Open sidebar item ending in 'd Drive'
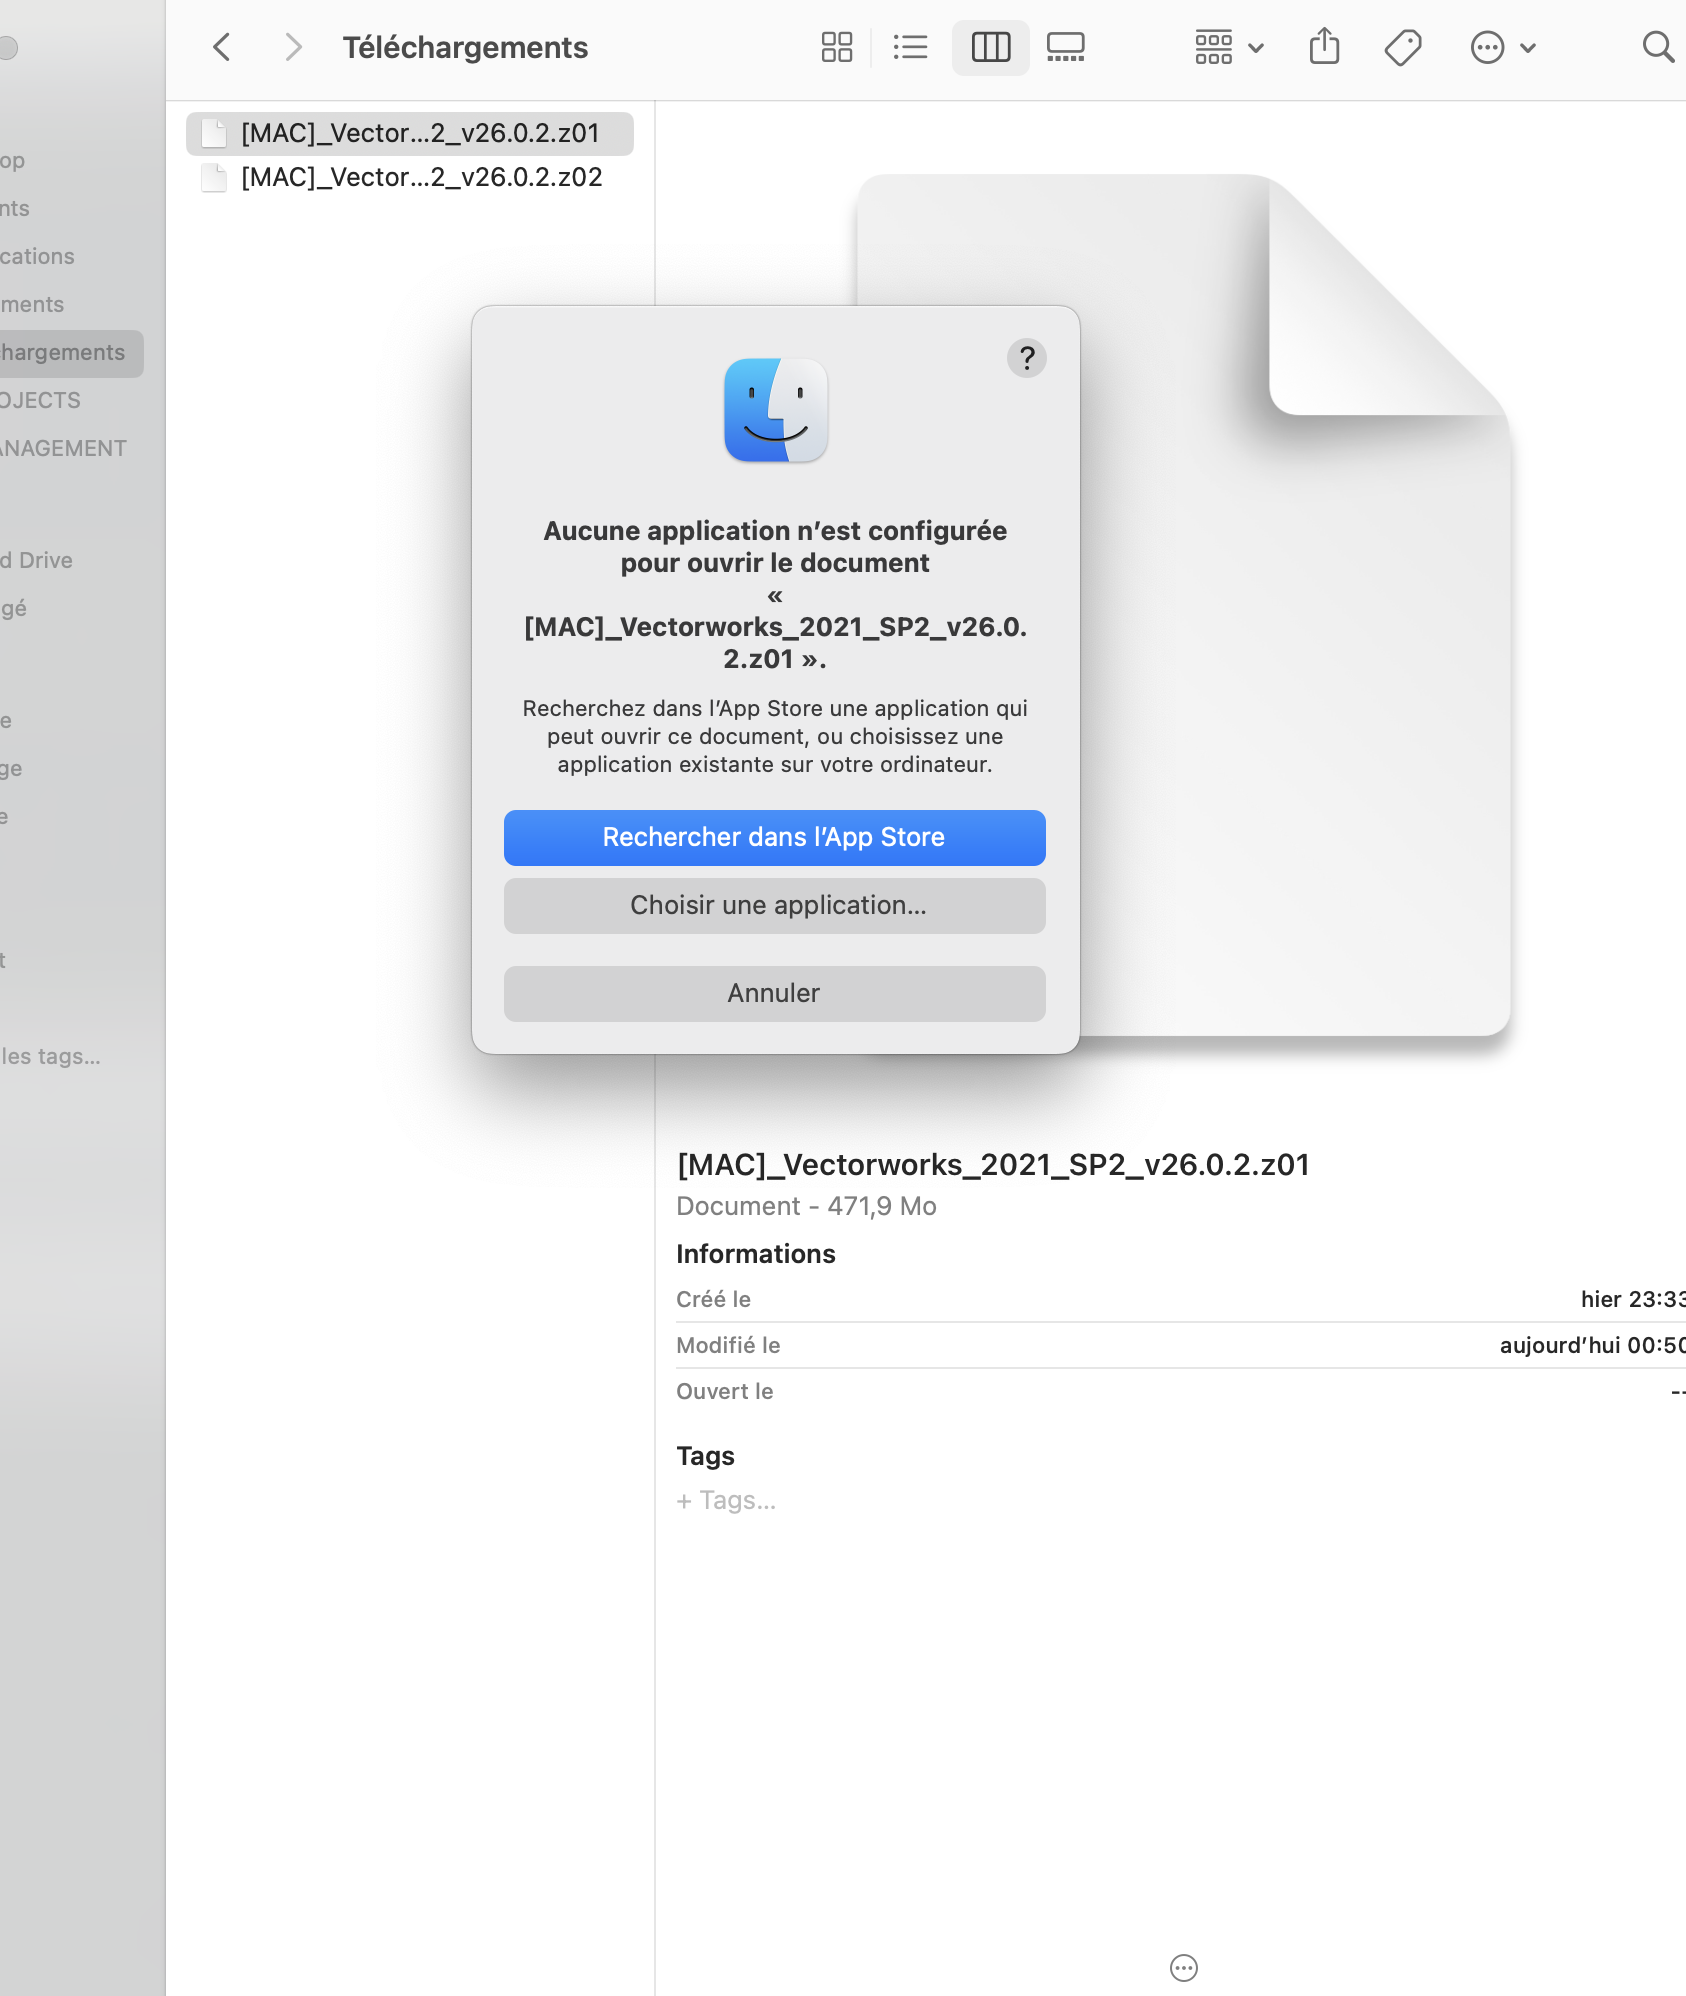The width and height of the screenshot is (1686, 1996). [37, 560]
